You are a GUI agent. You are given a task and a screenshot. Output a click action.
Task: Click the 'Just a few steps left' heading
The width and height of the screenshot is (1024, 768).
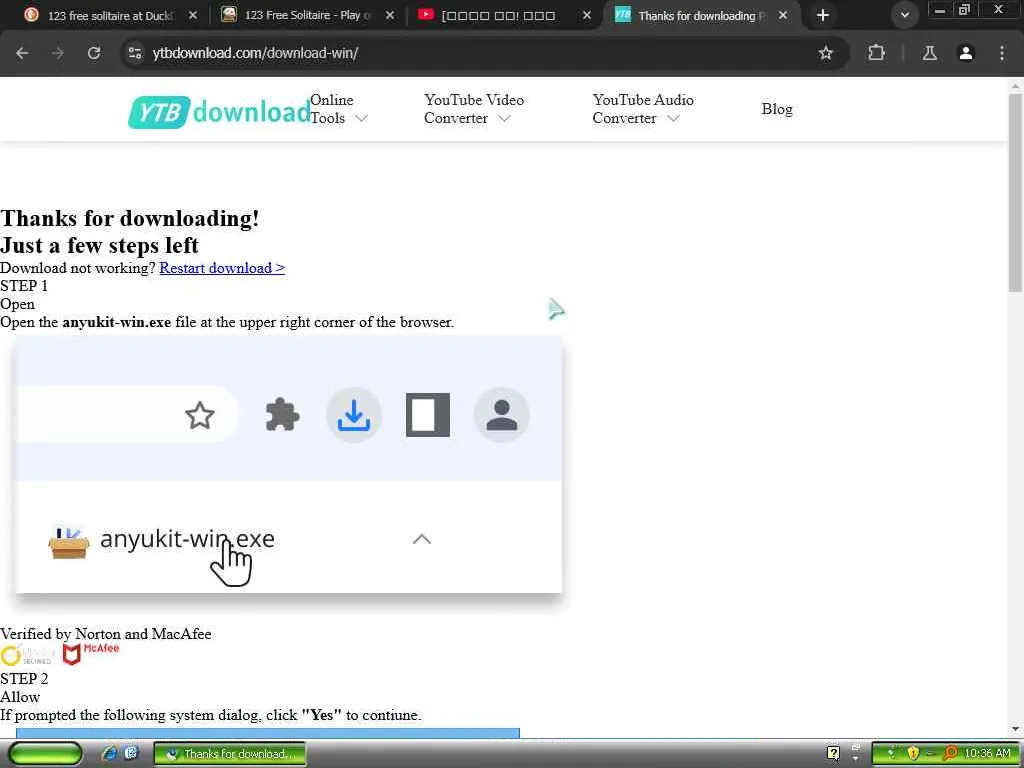tap(99, 246)
